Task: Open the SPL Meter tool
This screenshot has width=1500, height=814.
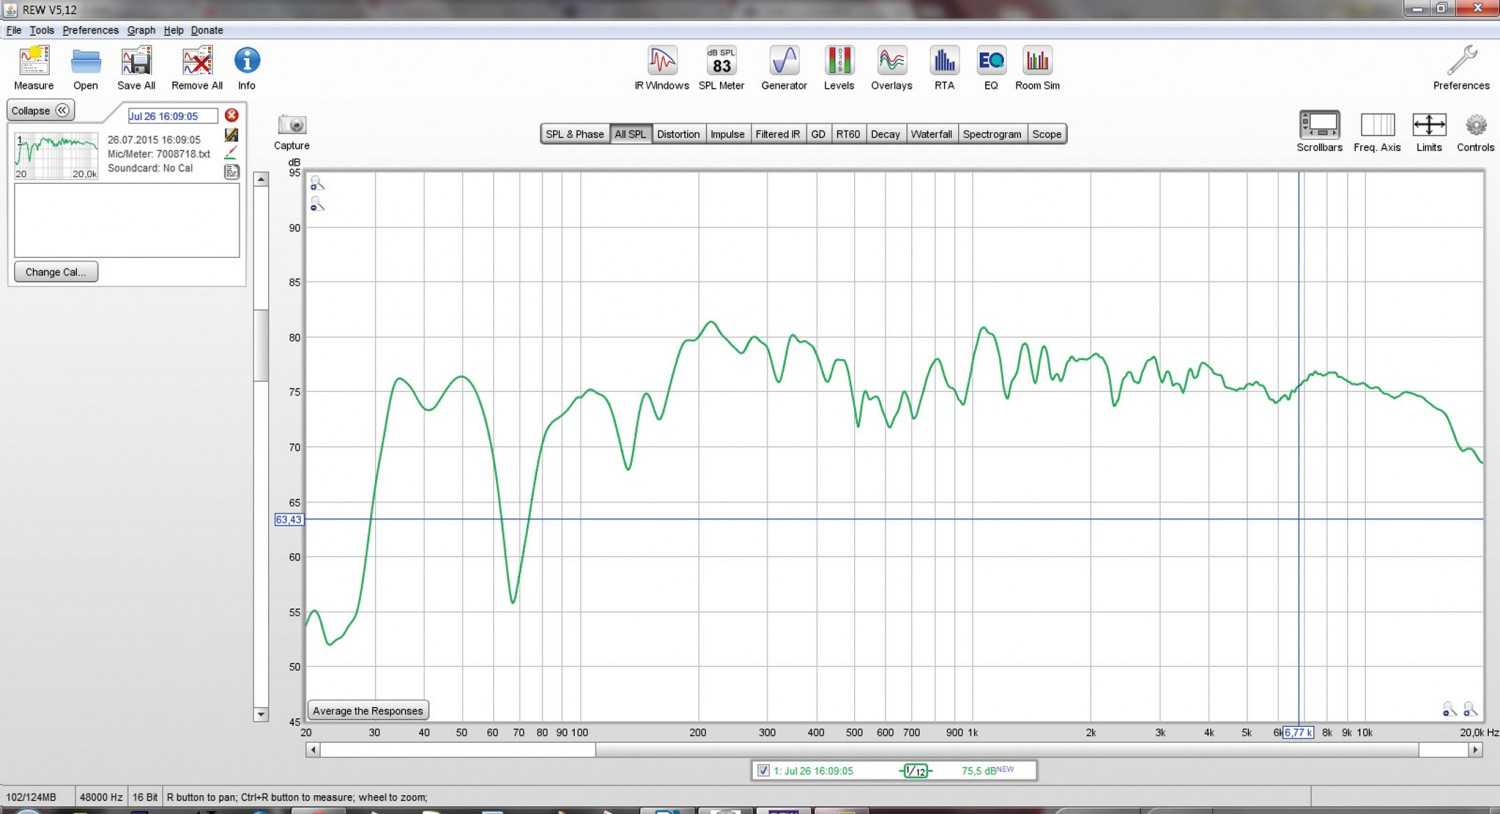Action: (x=722, y=62)
